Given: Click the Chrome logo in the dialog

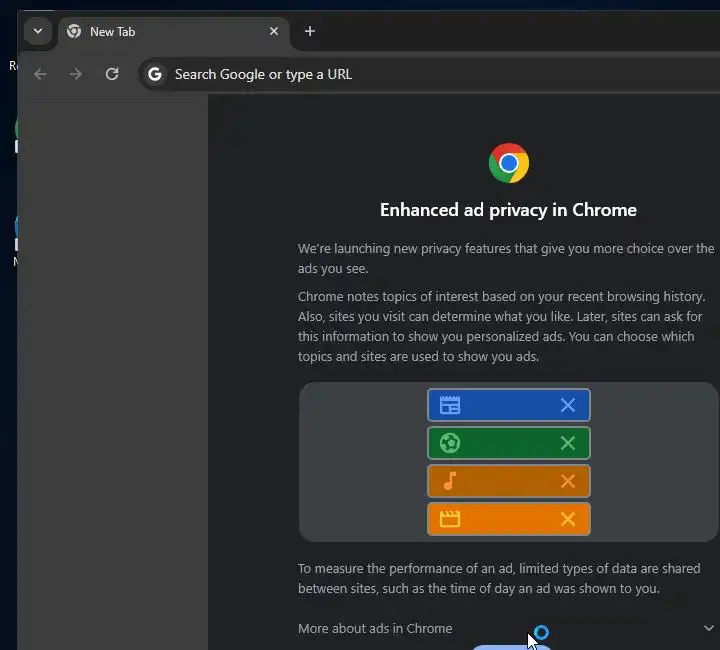Looking at the screenshot, I should 508,163.
